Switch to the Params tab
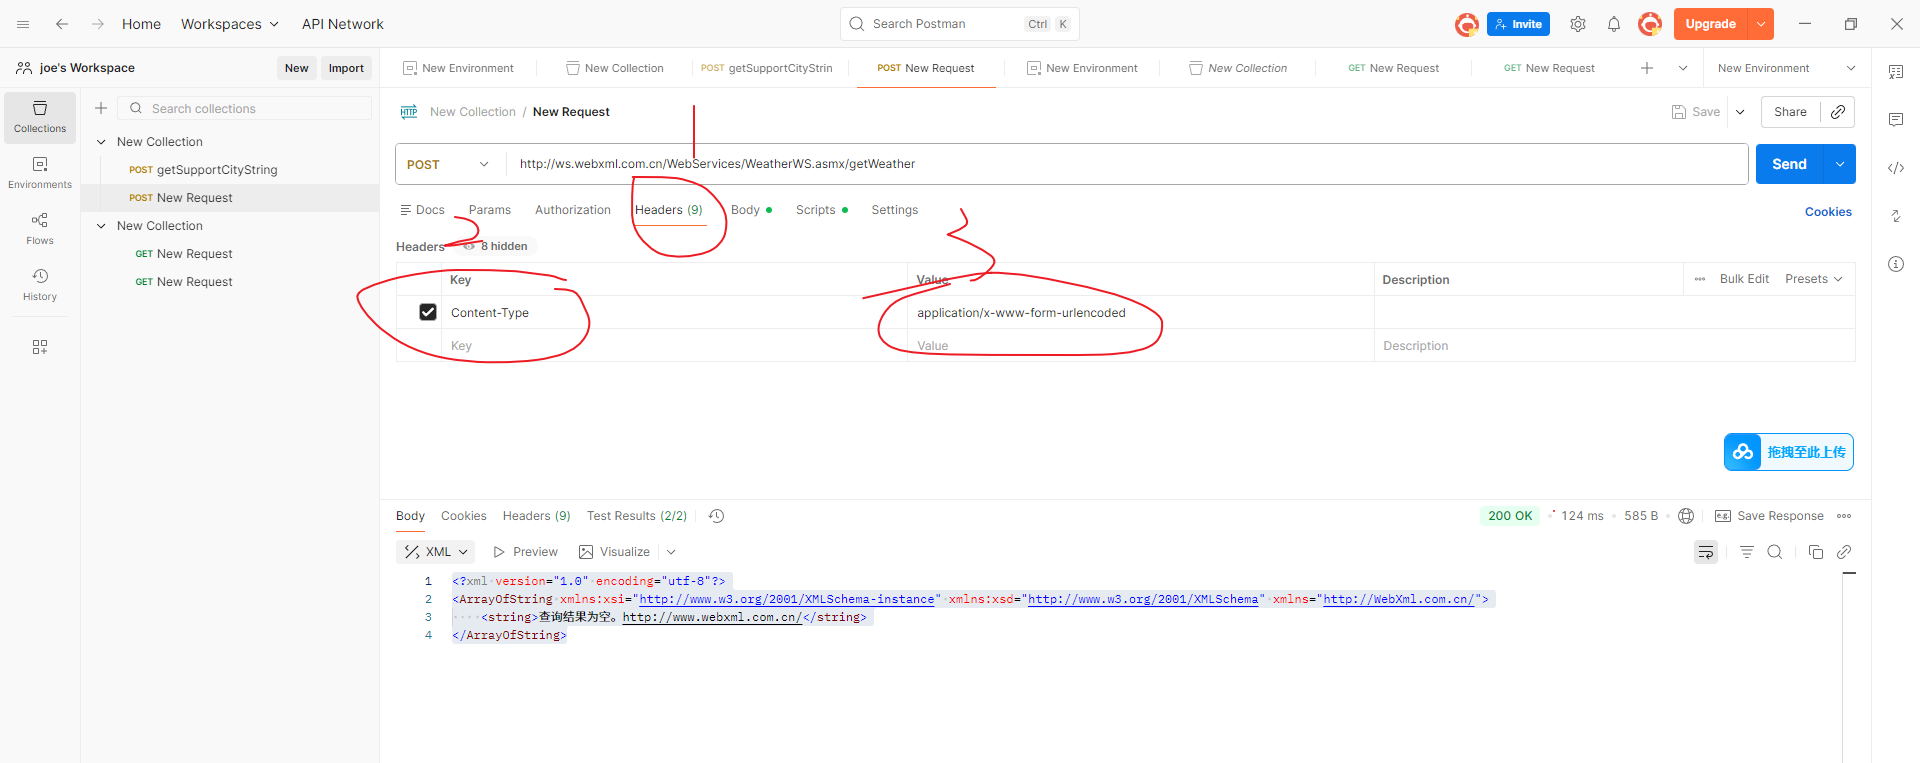The height and width of the screenshot is (763, 1920). [490, 210]
